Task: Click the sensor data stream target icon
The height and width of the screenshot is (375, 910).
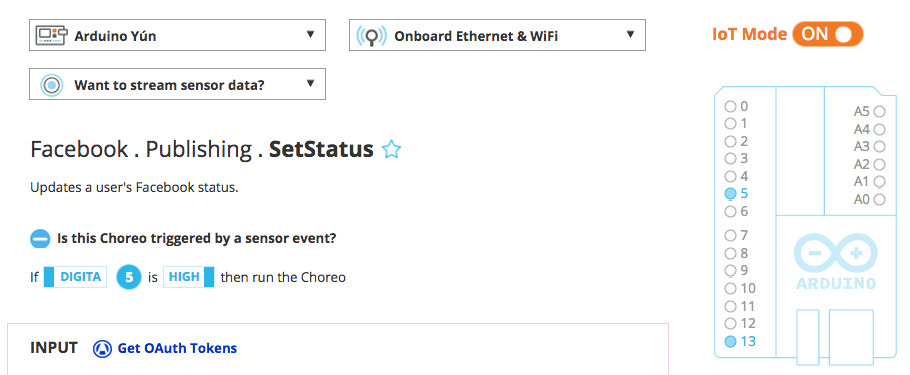Action: [52, 85]
